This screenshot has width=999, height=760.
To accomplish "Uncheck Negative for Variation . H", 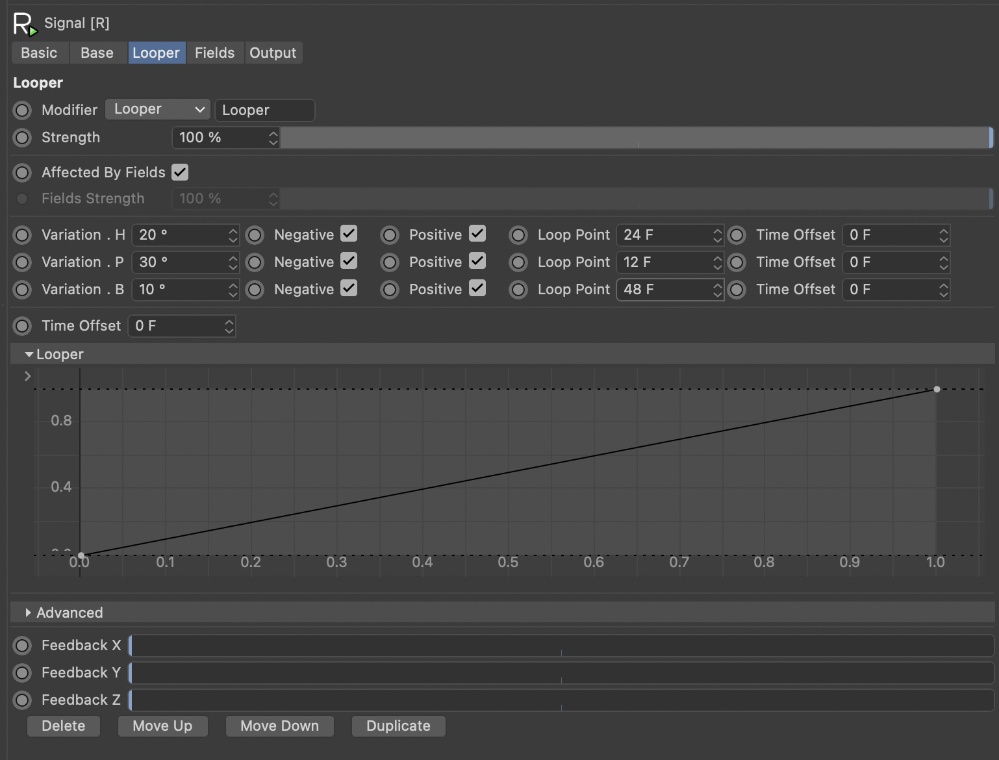I will [348, 234].
